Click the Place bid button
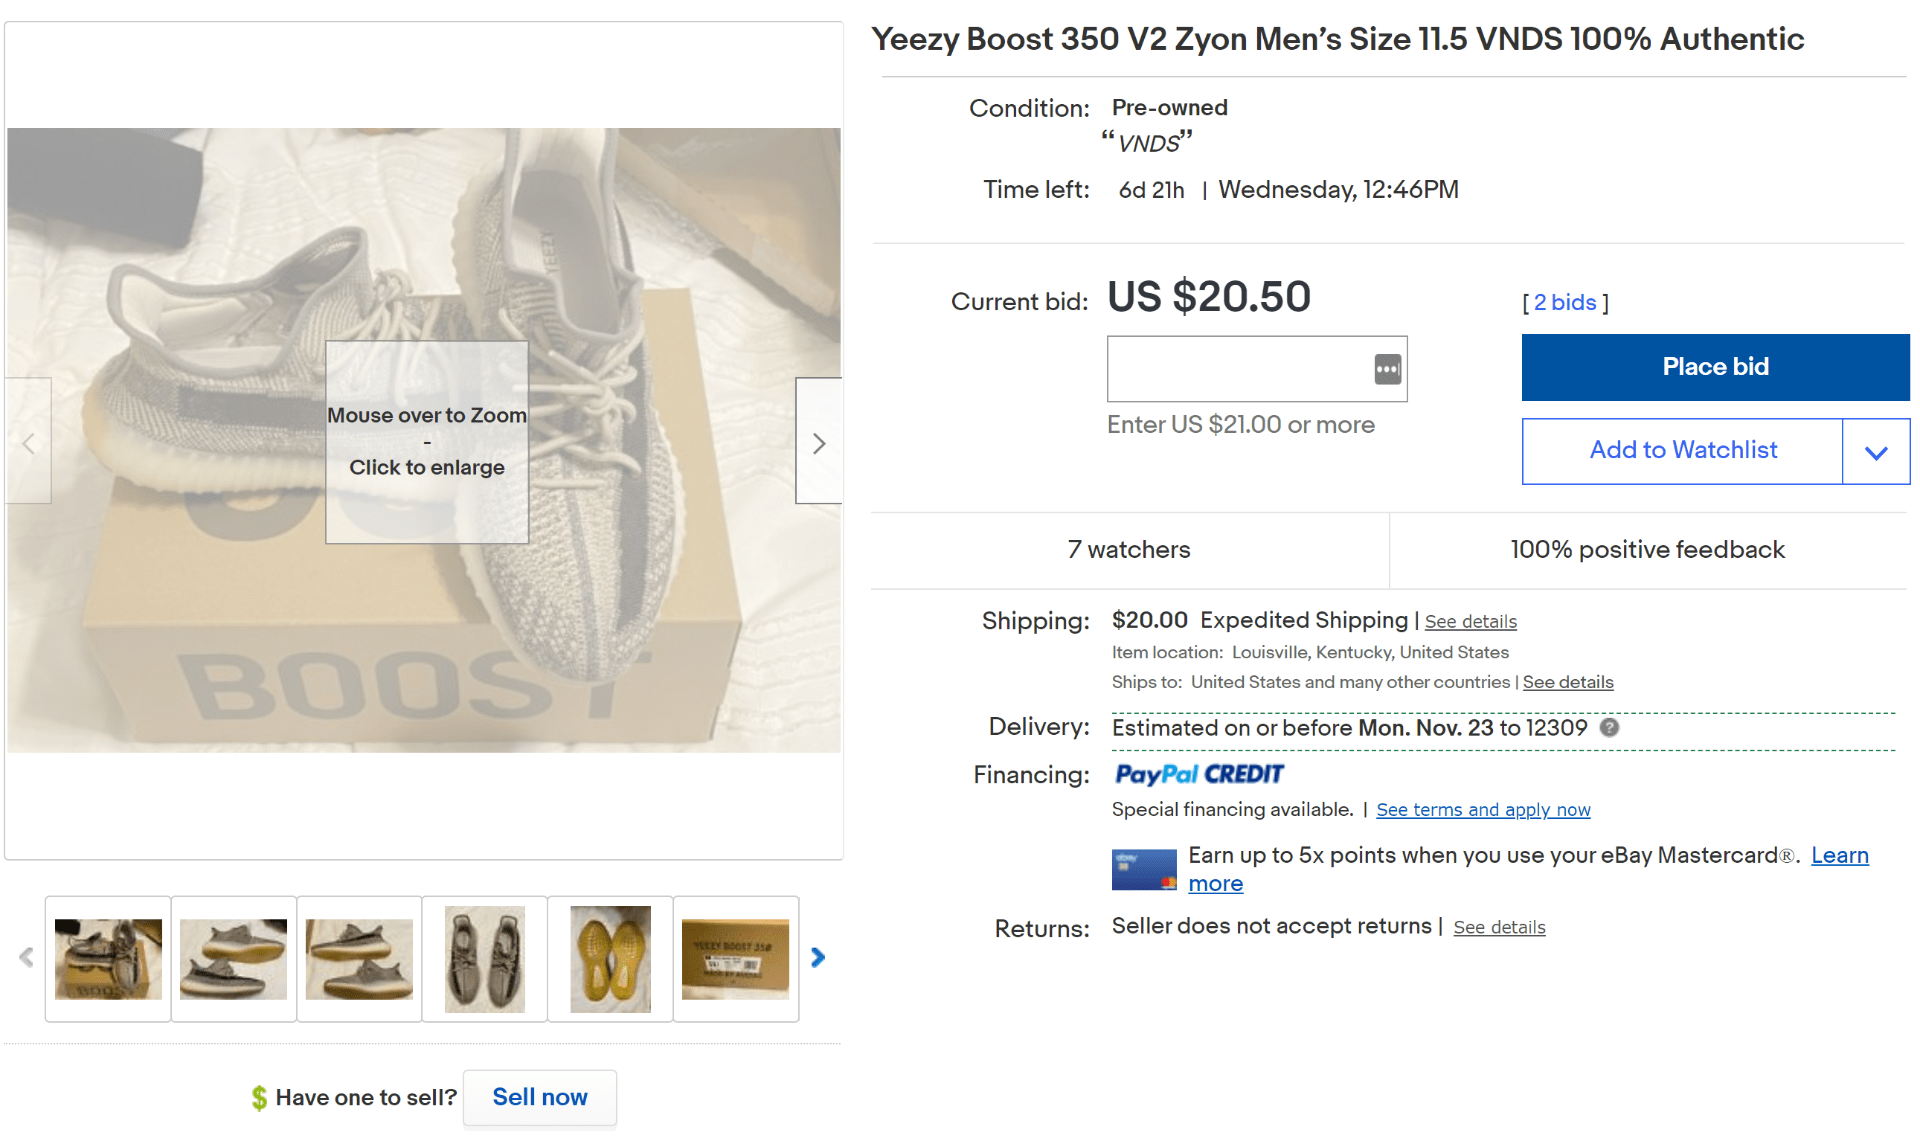The height and width of the screenshot is (1141, 1920). 1715,366
